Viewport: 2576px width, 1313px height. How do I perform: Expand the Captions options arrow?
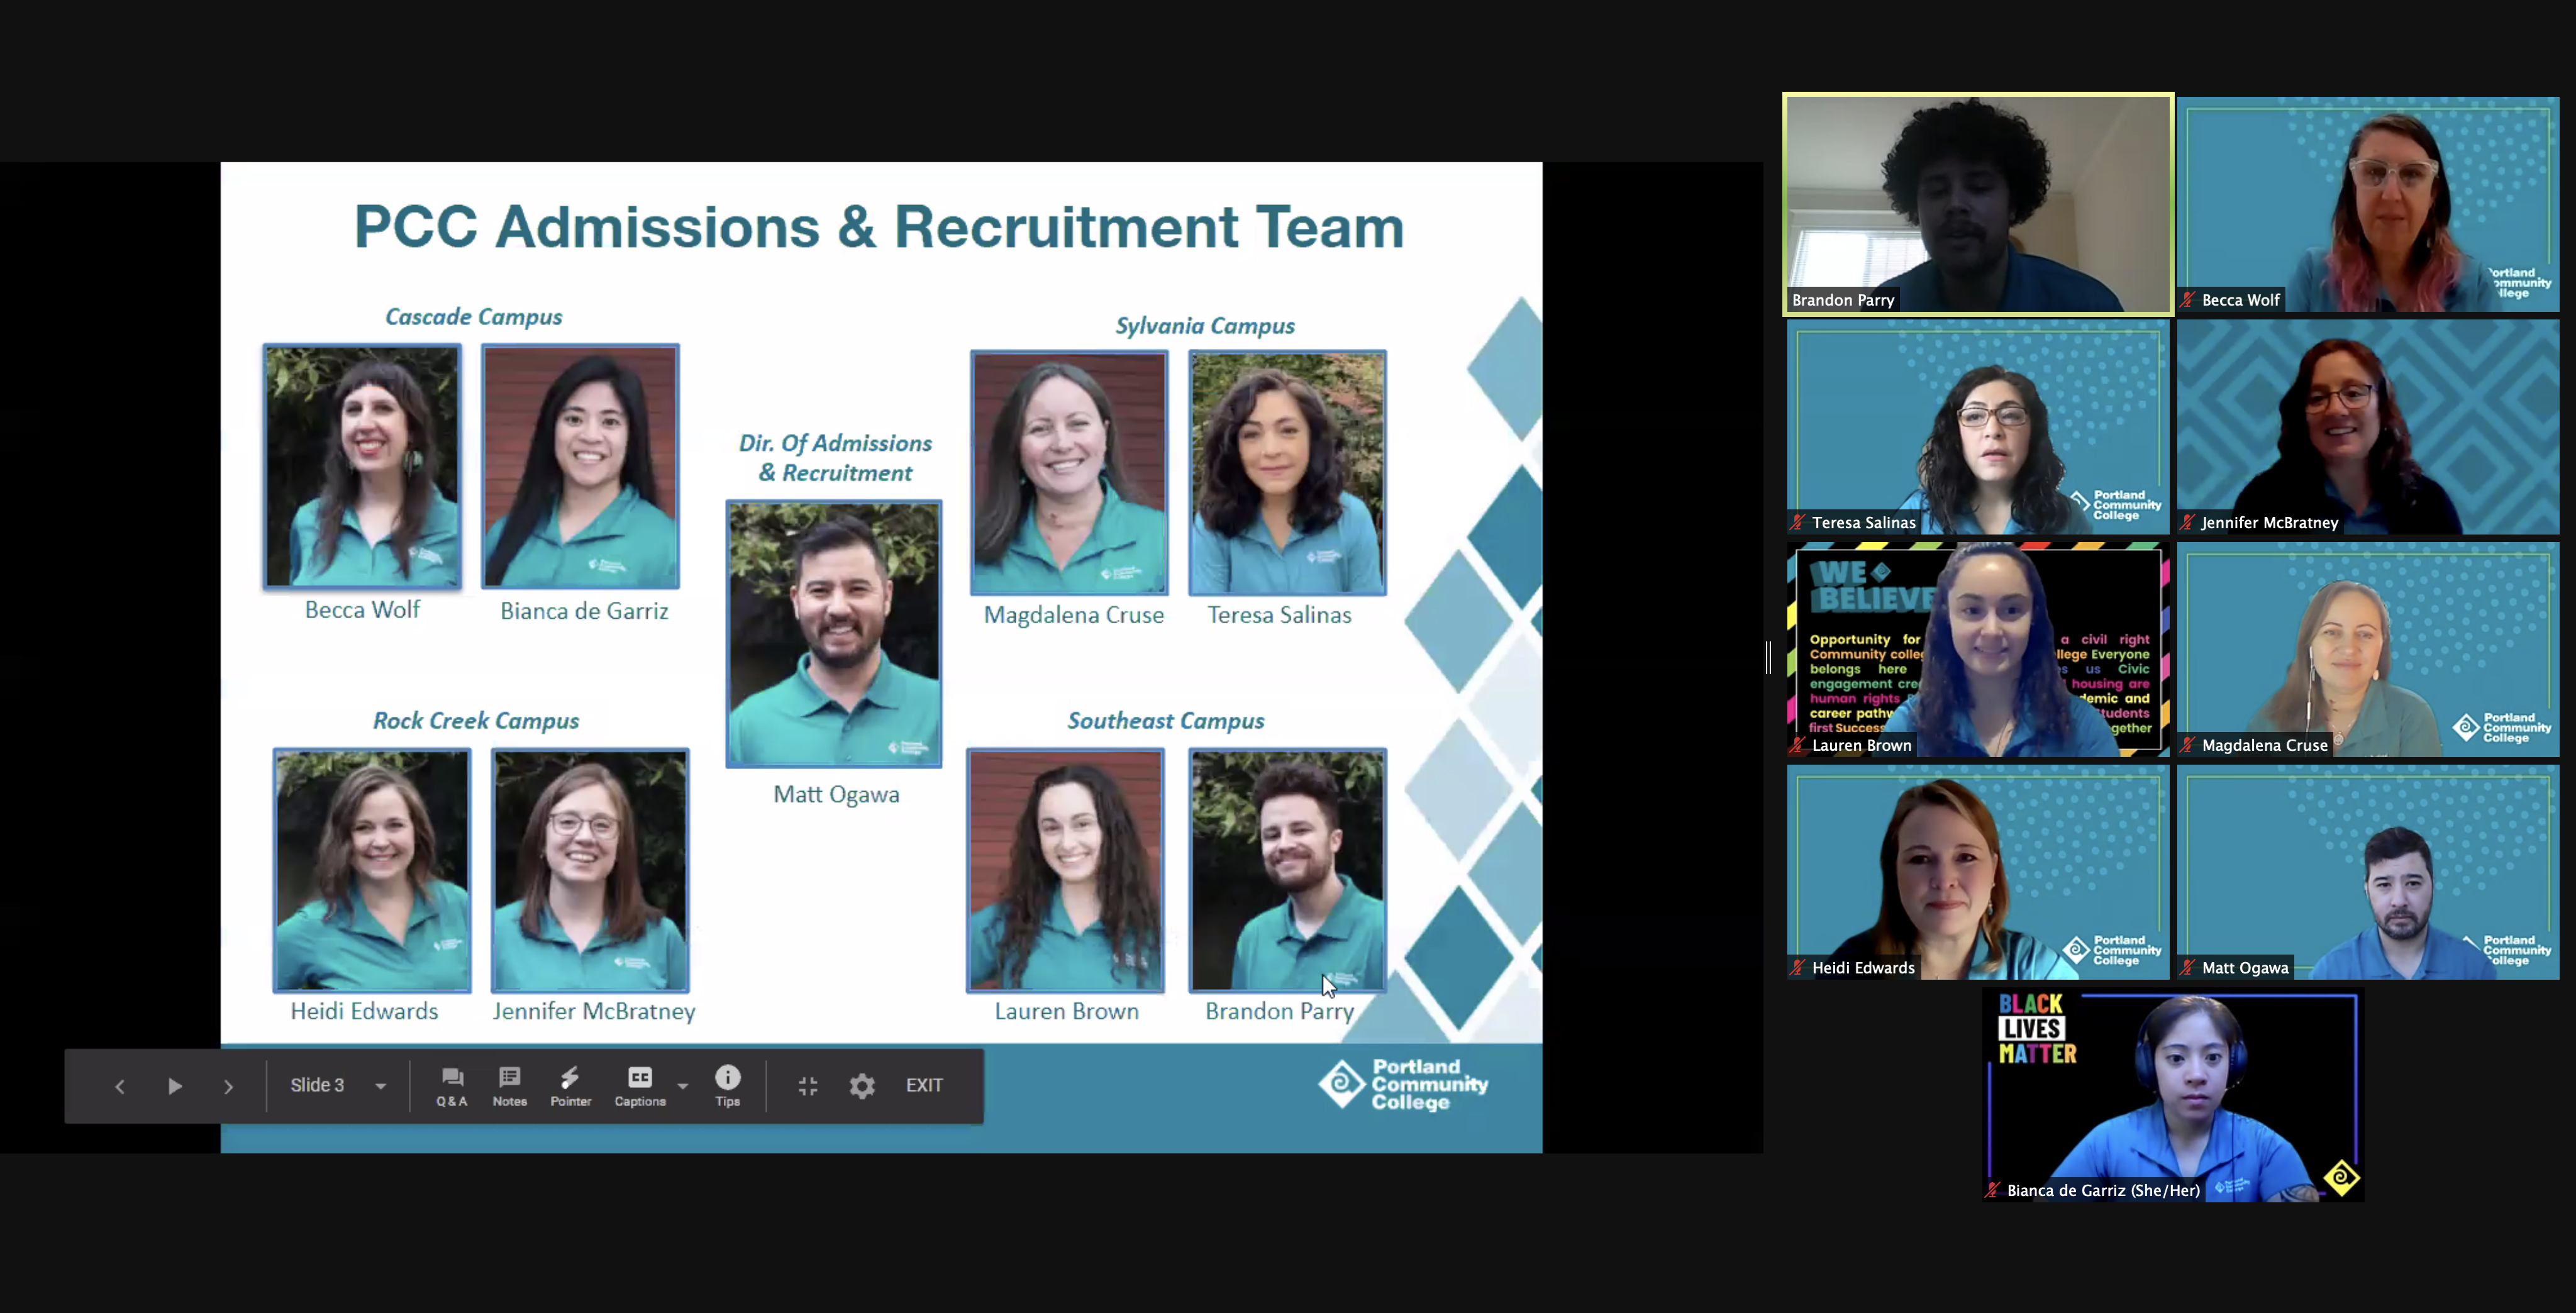(683, 1086)
